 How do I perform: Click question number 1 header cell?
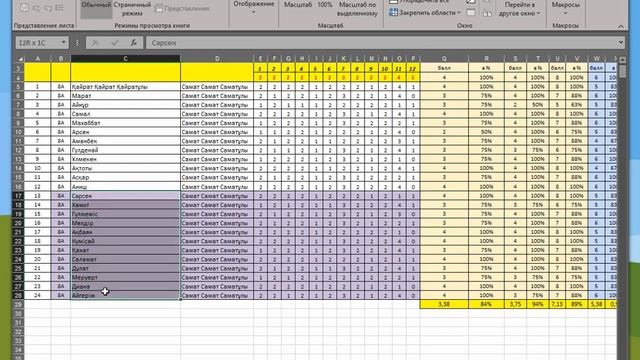click(260, 69)
